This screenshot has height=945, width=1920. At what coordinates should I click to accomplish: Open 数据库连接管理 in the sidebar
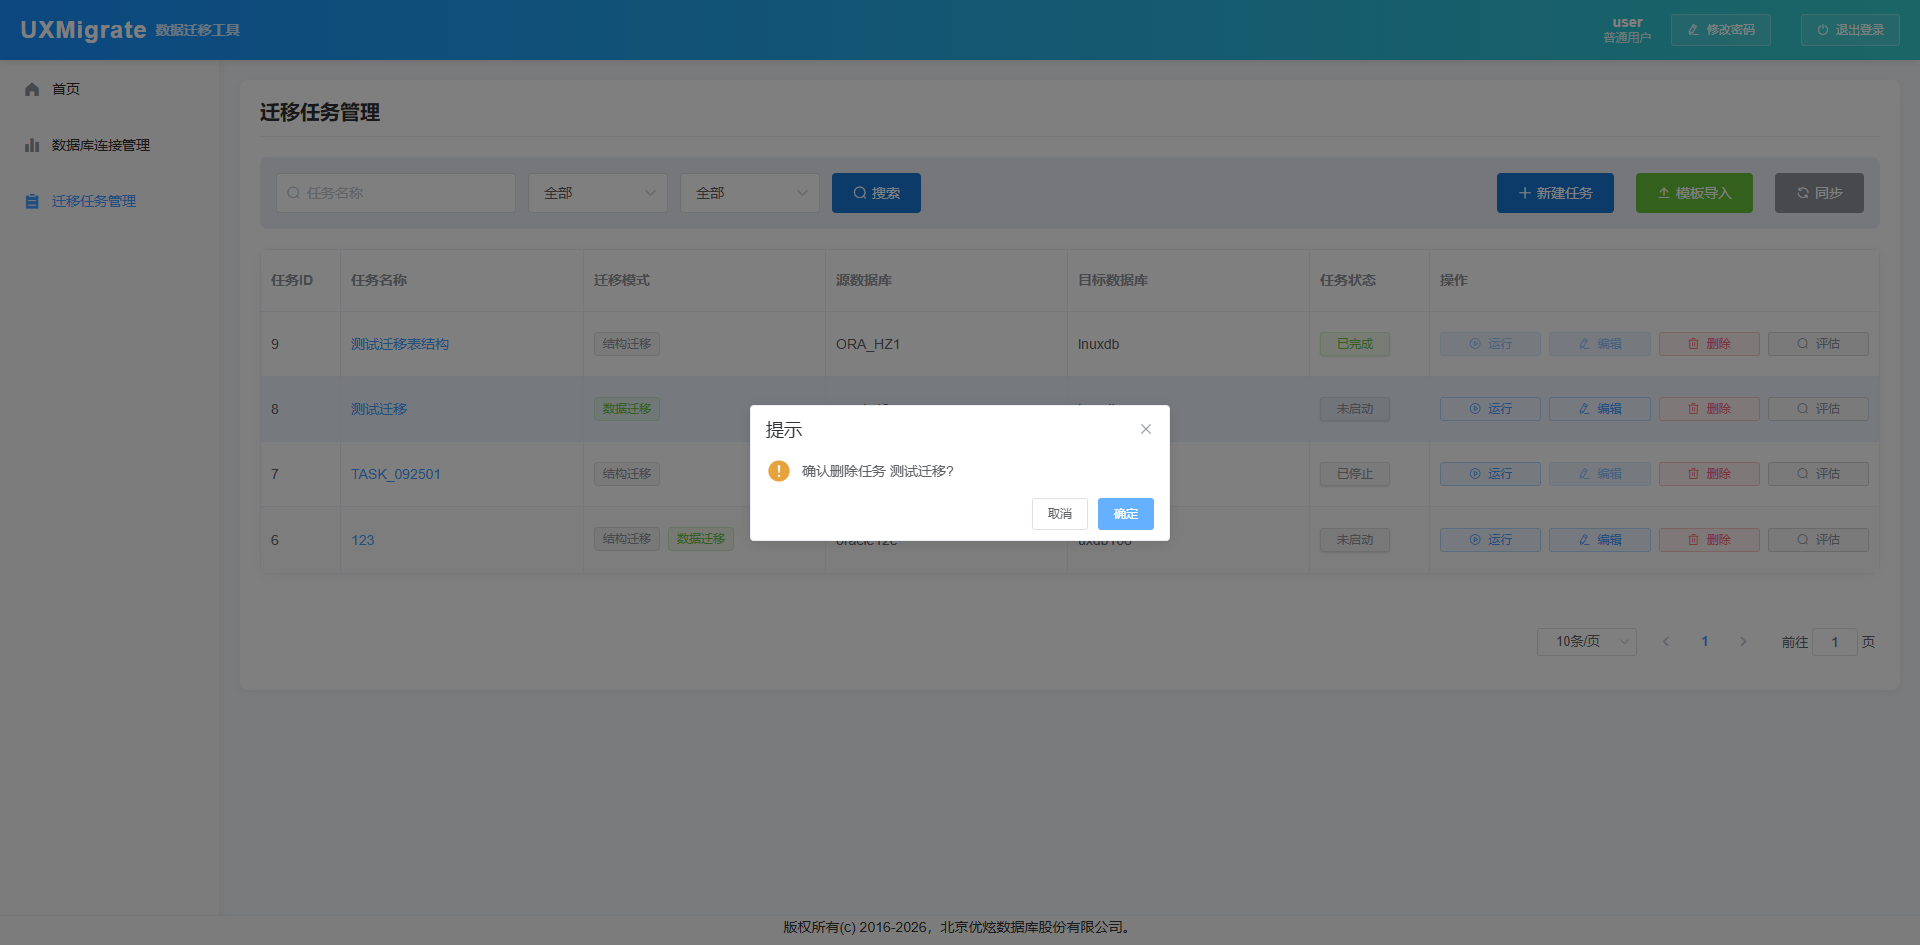point(100,145)
